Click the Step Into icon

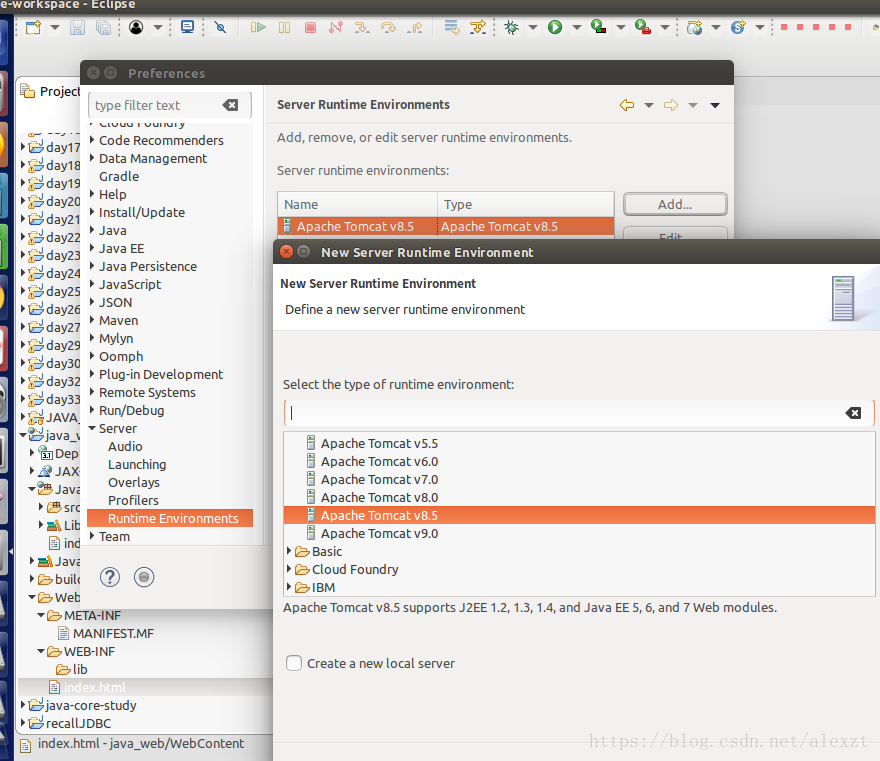click(362, 27)
